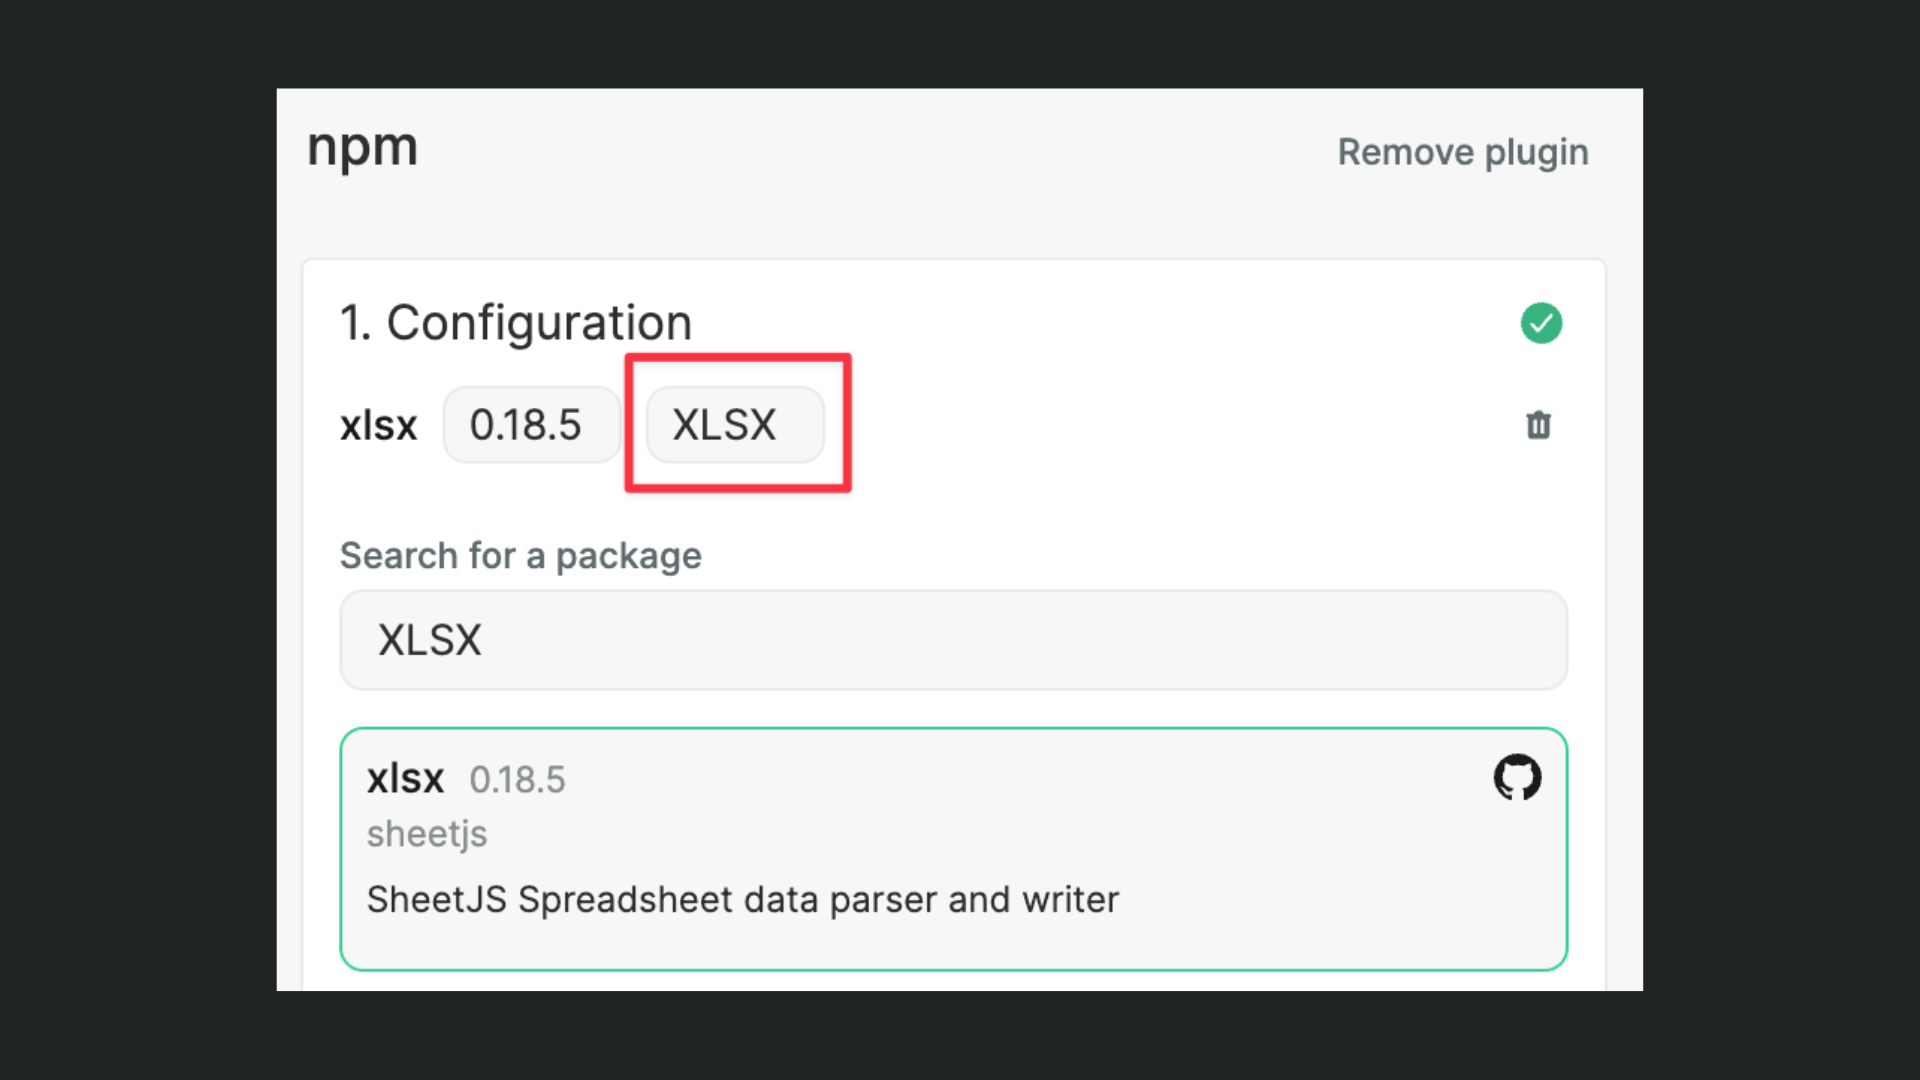Click the word "Configuration" in the section title

tap(539, 323)
